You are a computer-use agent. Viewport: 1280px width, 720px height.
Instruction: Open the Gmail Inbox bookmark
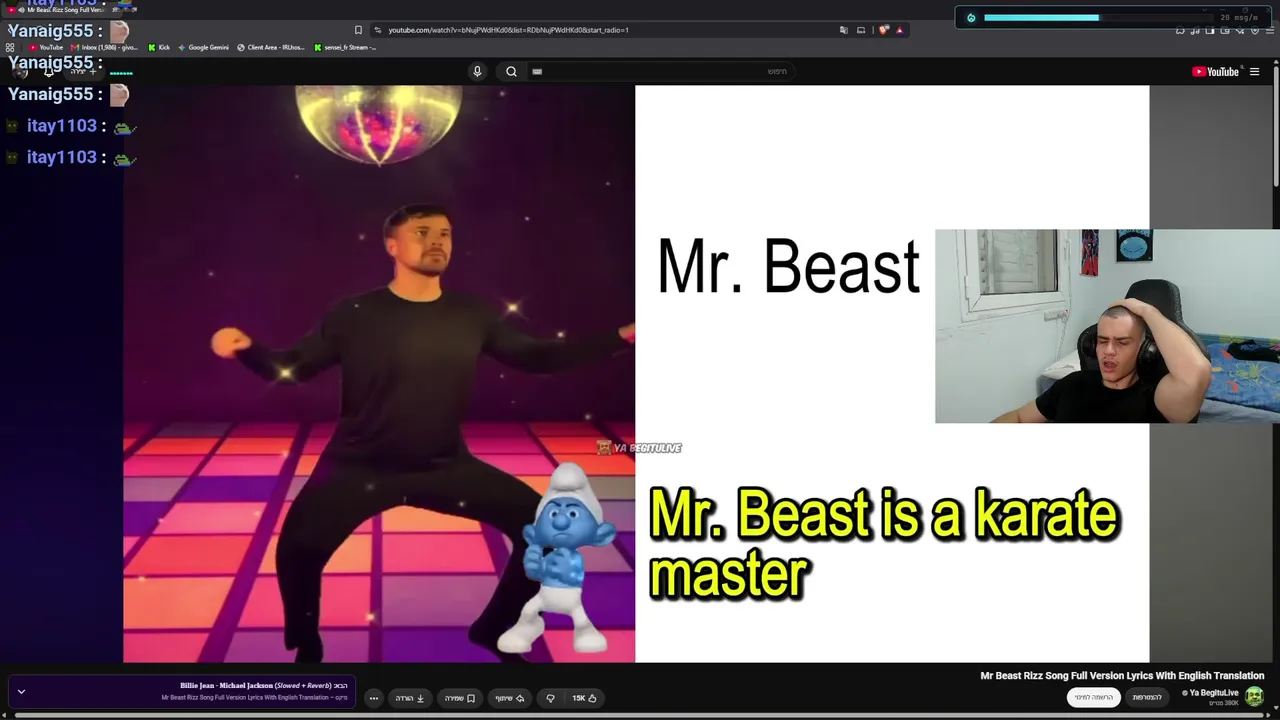[105, 47]
